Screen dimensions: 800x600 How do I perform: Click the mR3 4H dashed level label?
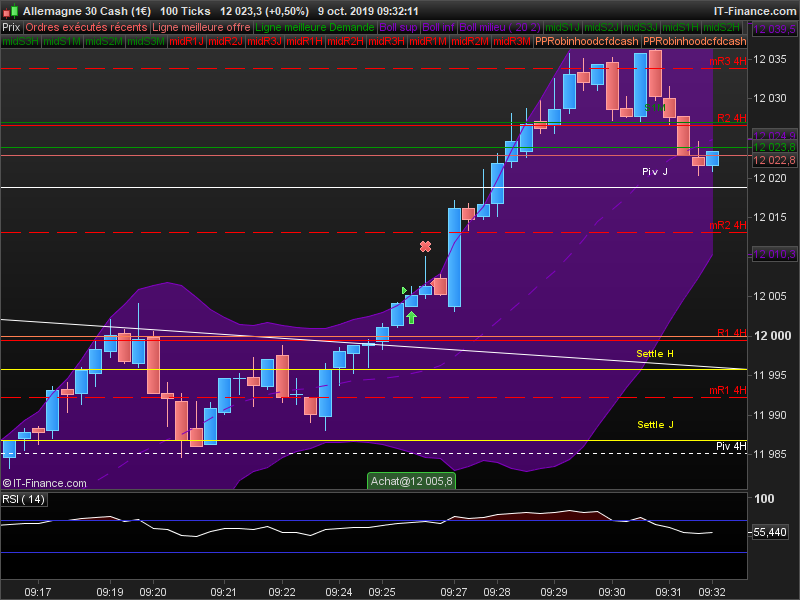point(728,61)
